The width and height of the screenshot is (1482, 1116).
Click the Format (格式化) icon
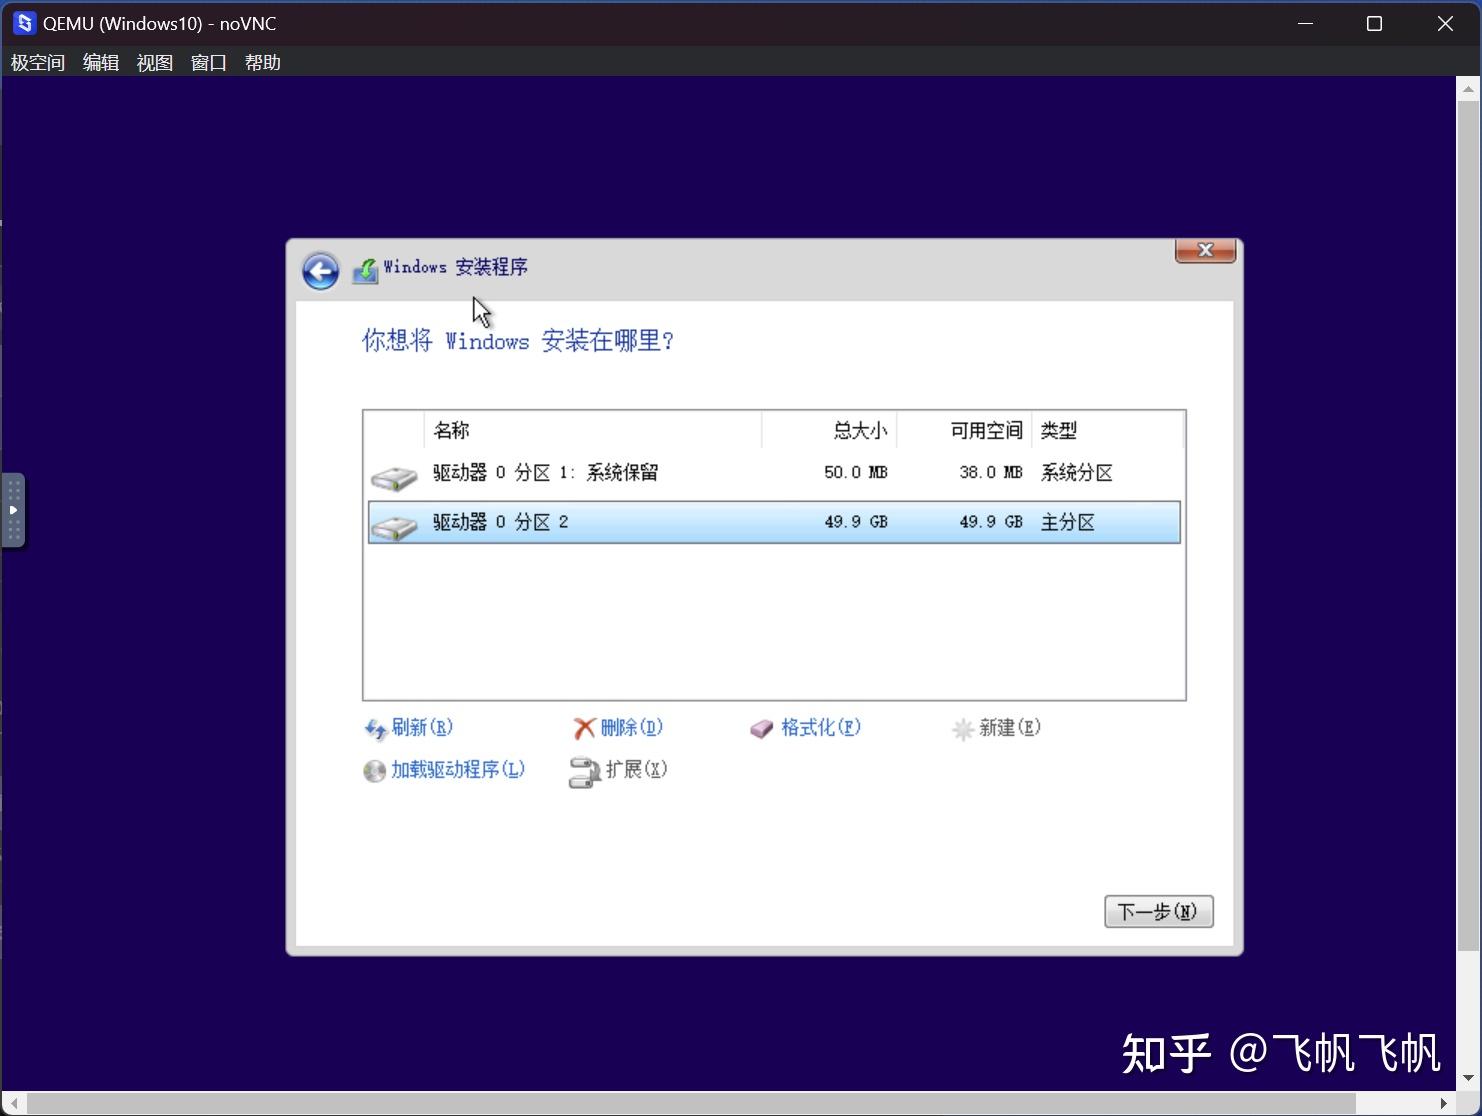tap(763, 728)
